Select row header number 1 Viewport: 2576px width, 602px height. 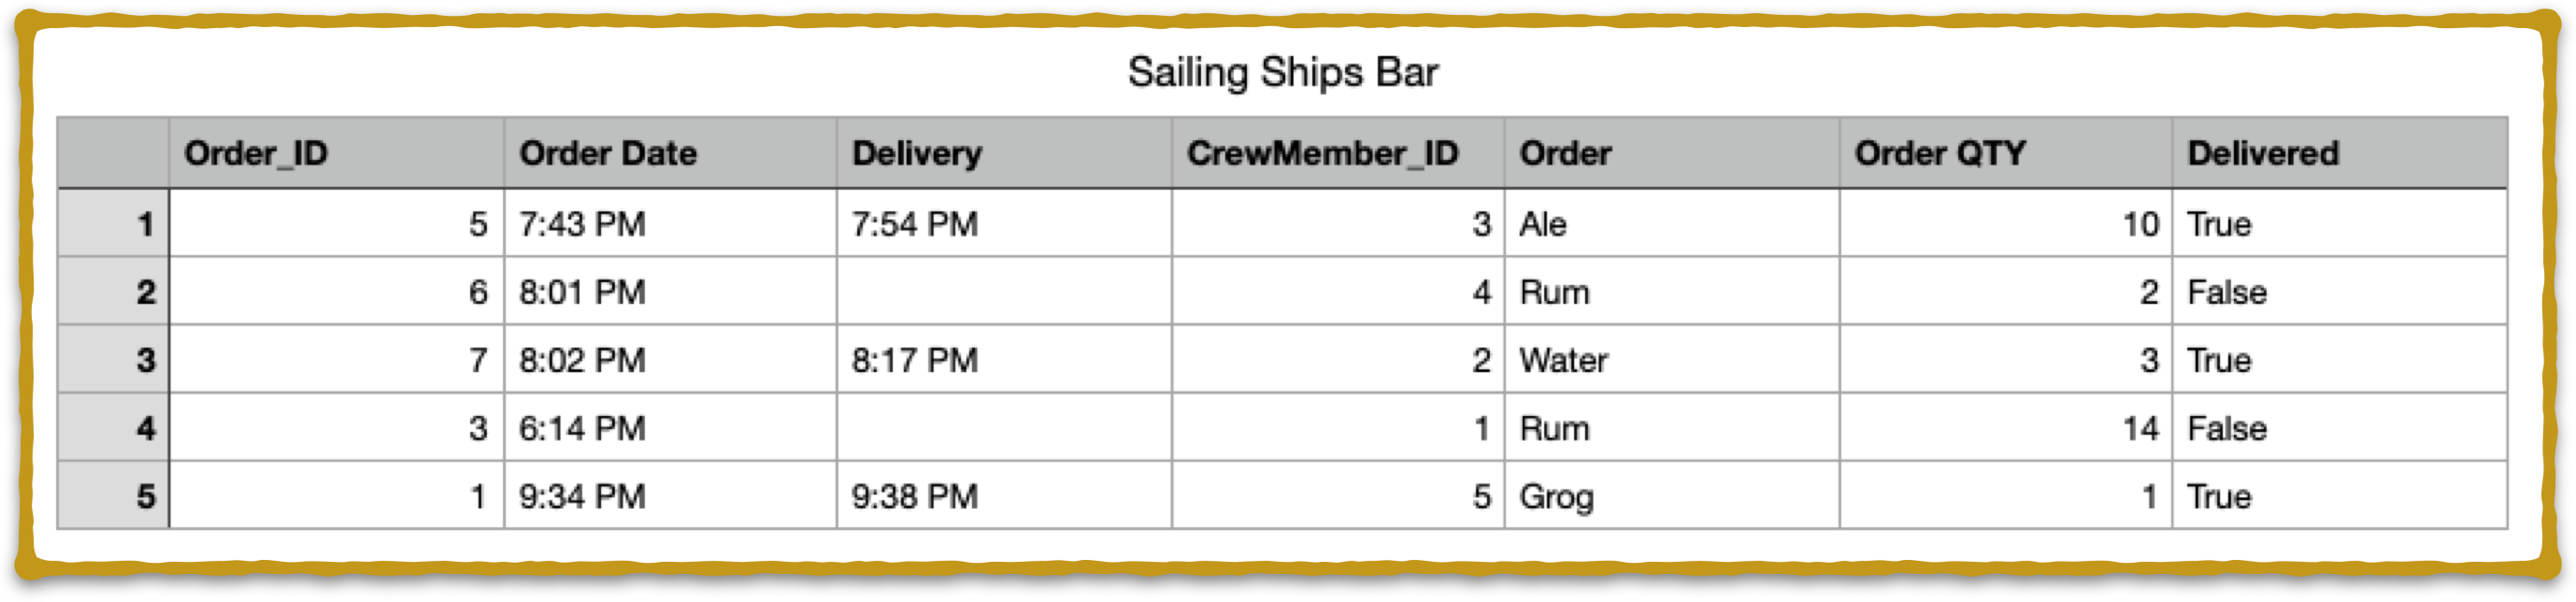113,223
